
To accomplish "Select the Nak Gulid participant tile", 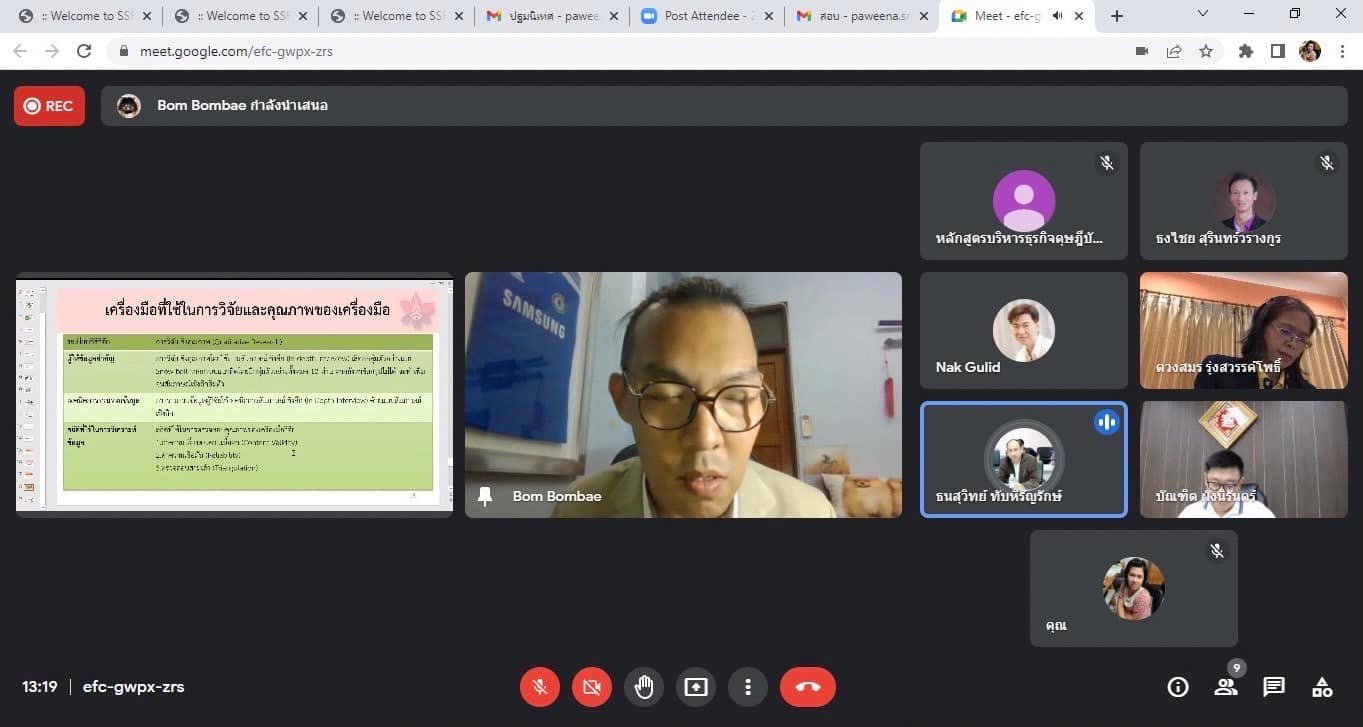I will [1023, 331].
